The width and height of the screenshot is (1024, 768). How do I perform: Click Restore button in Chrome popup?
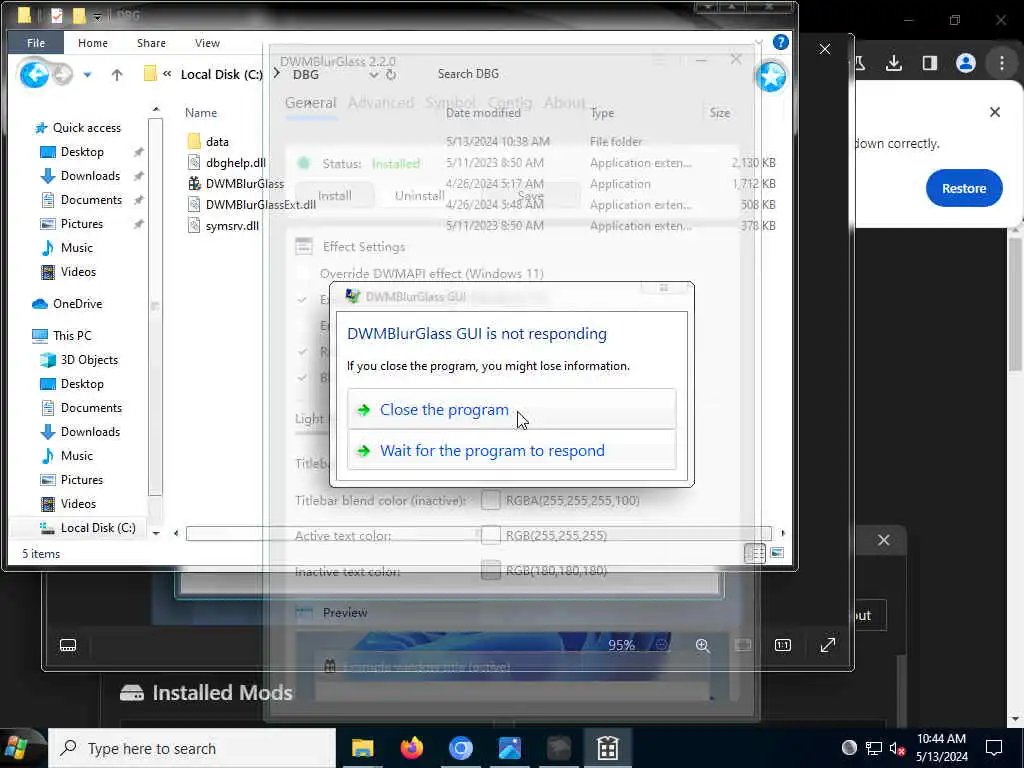click(x=963, y=188)
